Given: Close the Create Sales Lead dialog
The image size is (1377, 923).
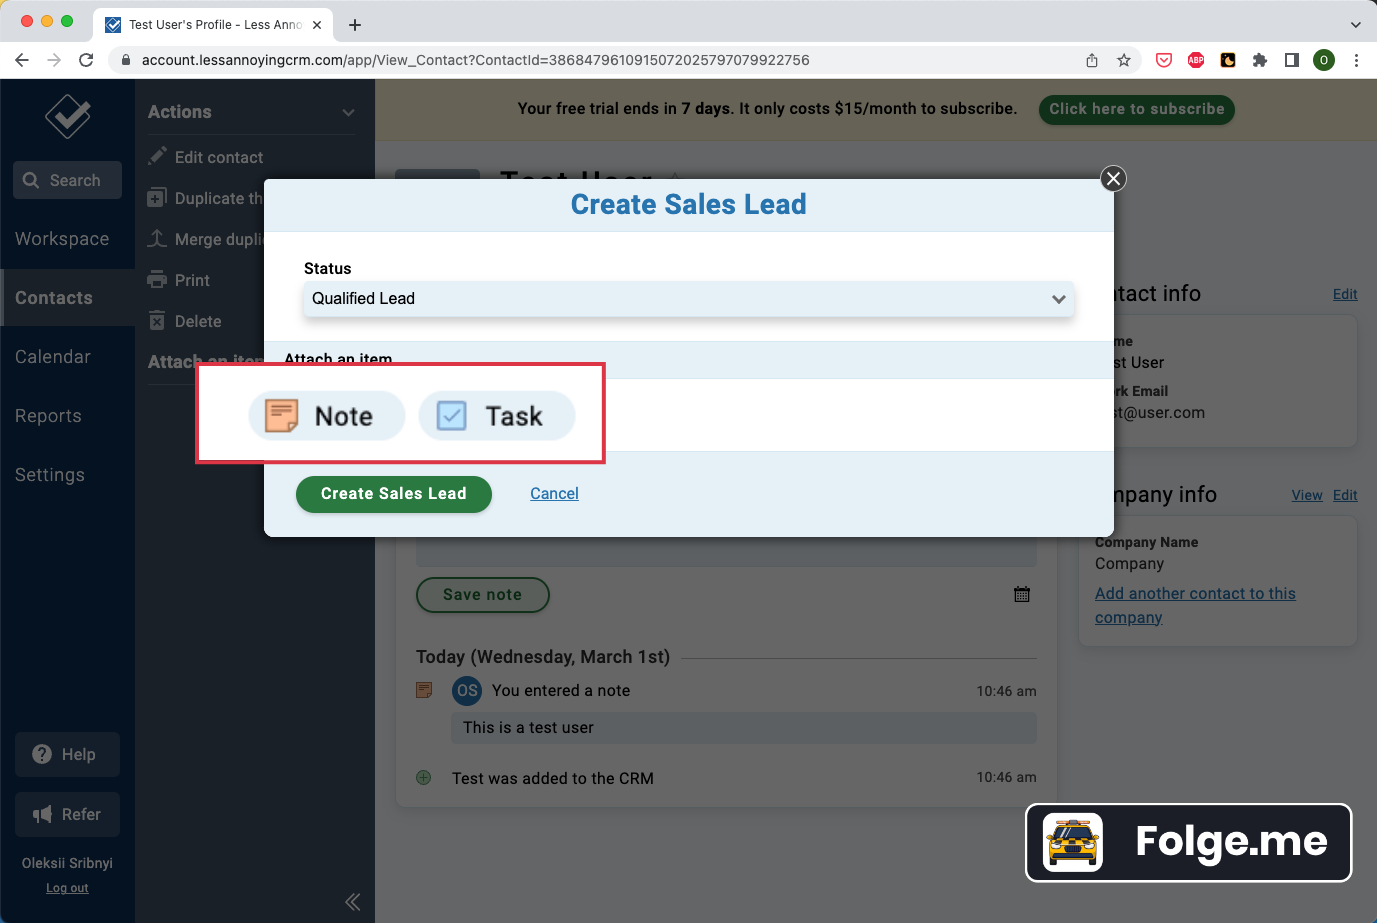Looking at the screenshot, I should click(x=1113, y=179).
